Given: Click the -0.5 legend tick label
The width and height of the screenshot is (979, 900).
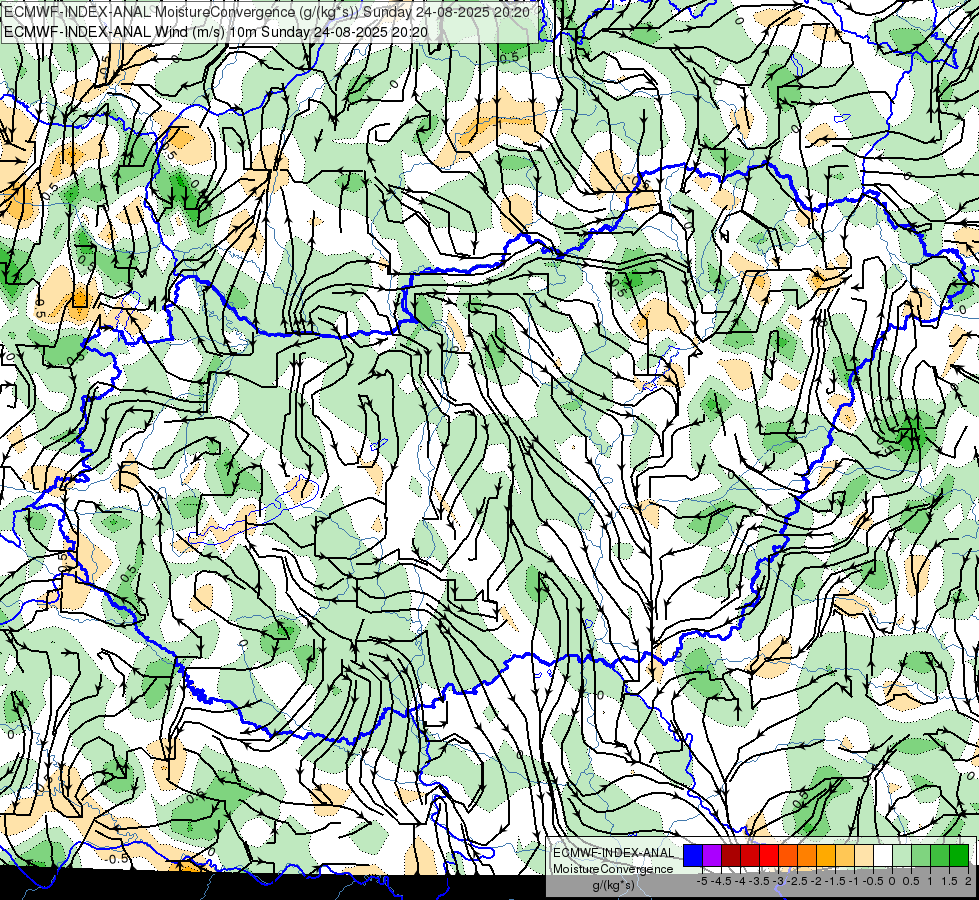Looking at the screenshot, I should 873,881.
